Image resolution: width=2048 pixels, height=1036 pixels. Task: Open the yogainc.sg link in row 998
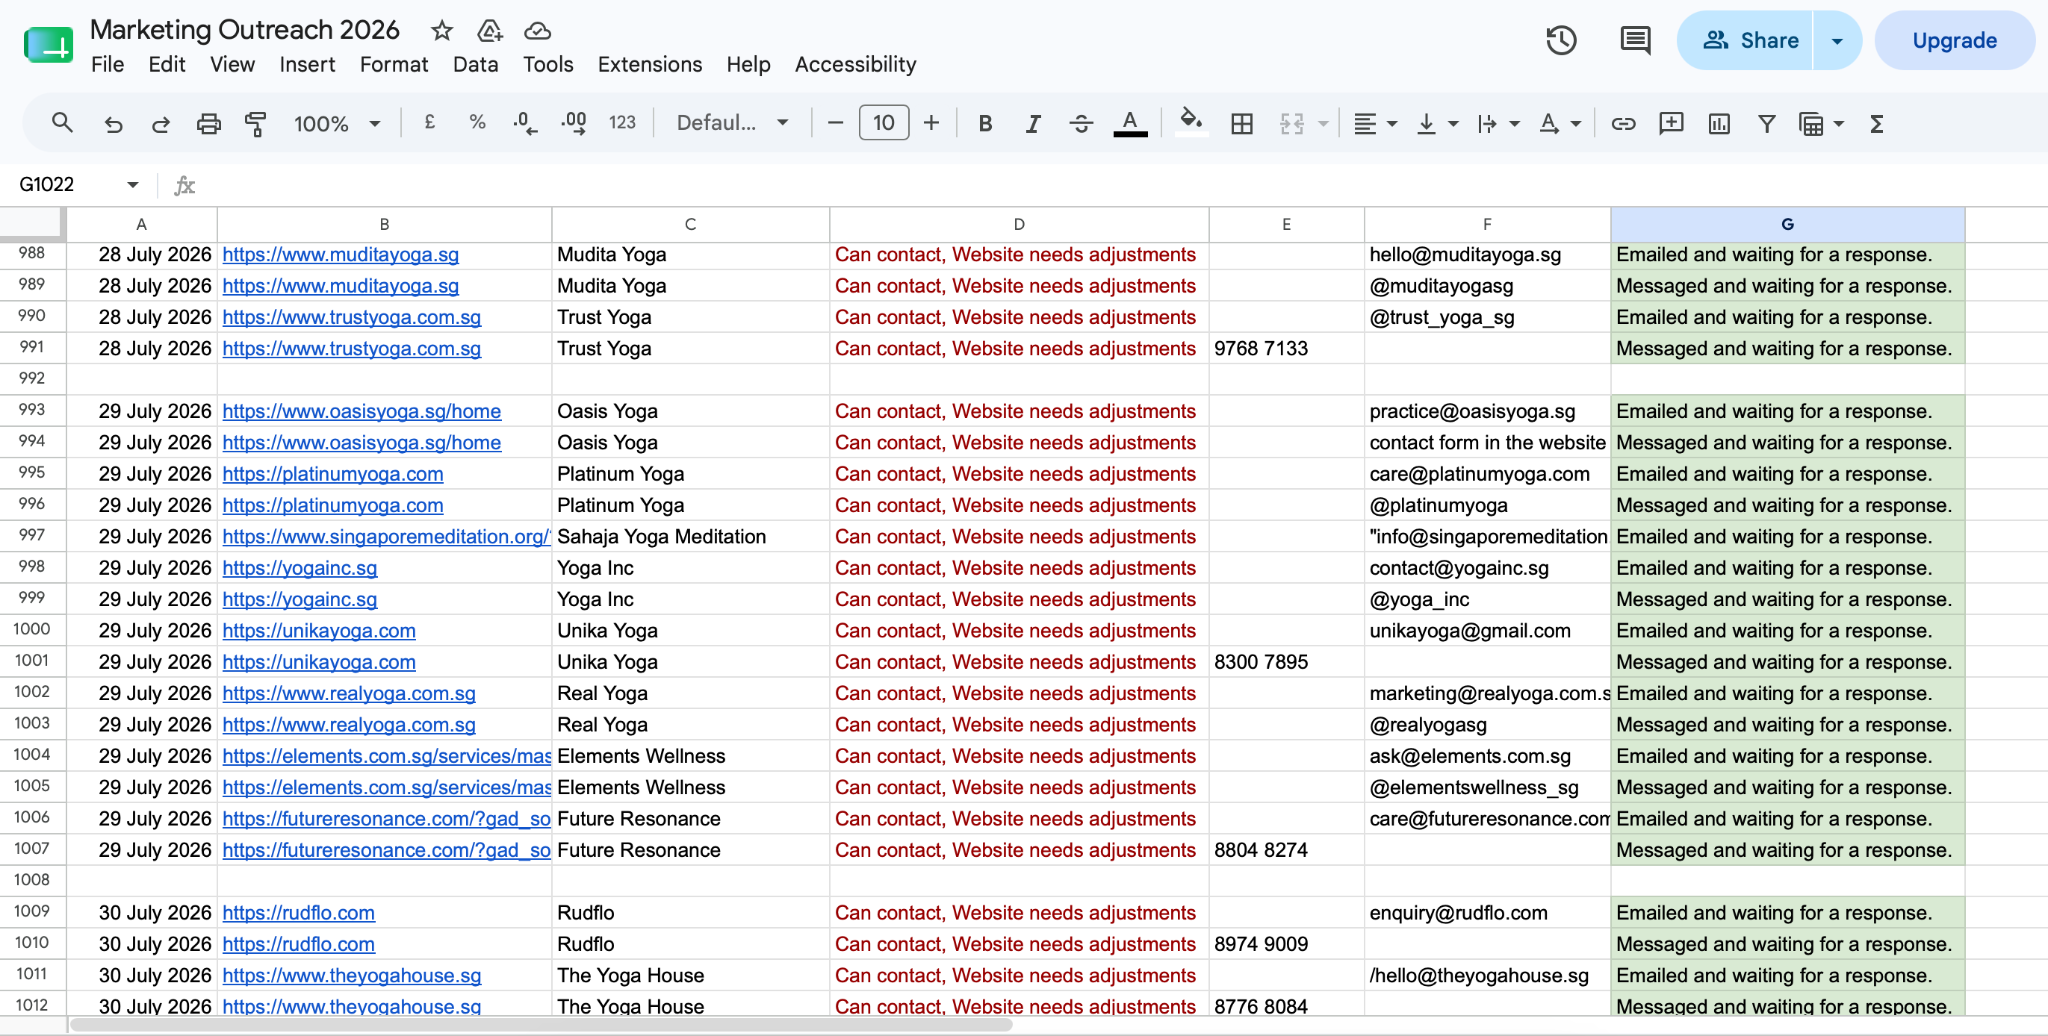click(x=300, y=567)
